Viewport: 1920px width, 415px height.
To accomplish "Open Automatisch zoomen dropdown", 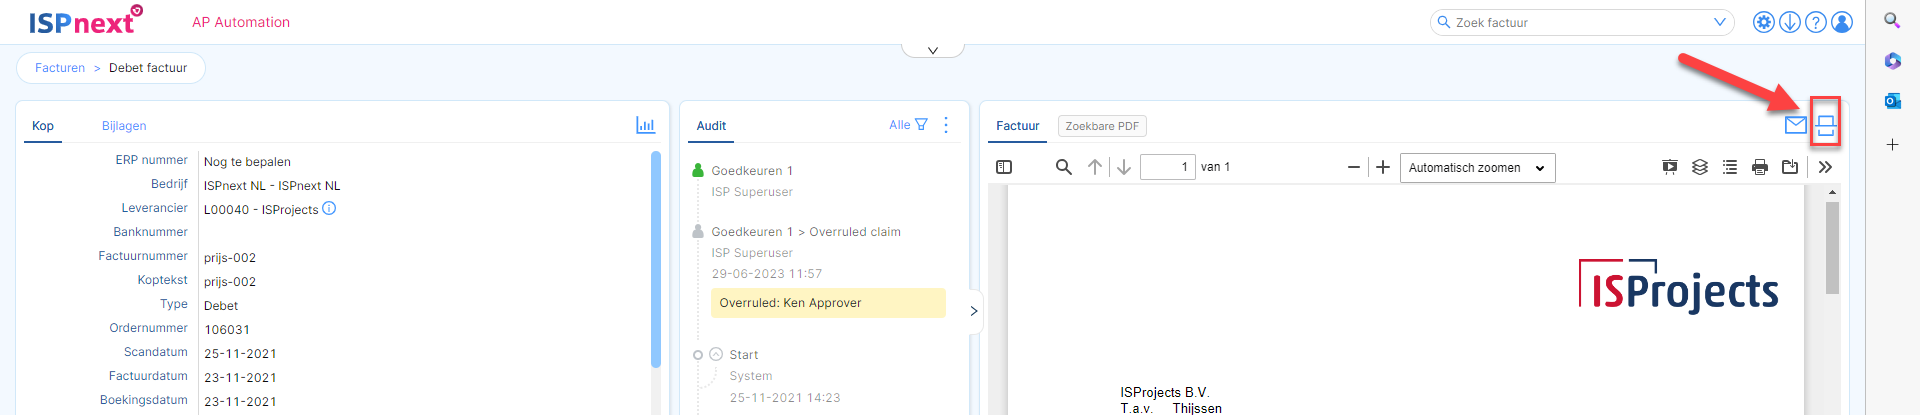I will pos(1478,167).
